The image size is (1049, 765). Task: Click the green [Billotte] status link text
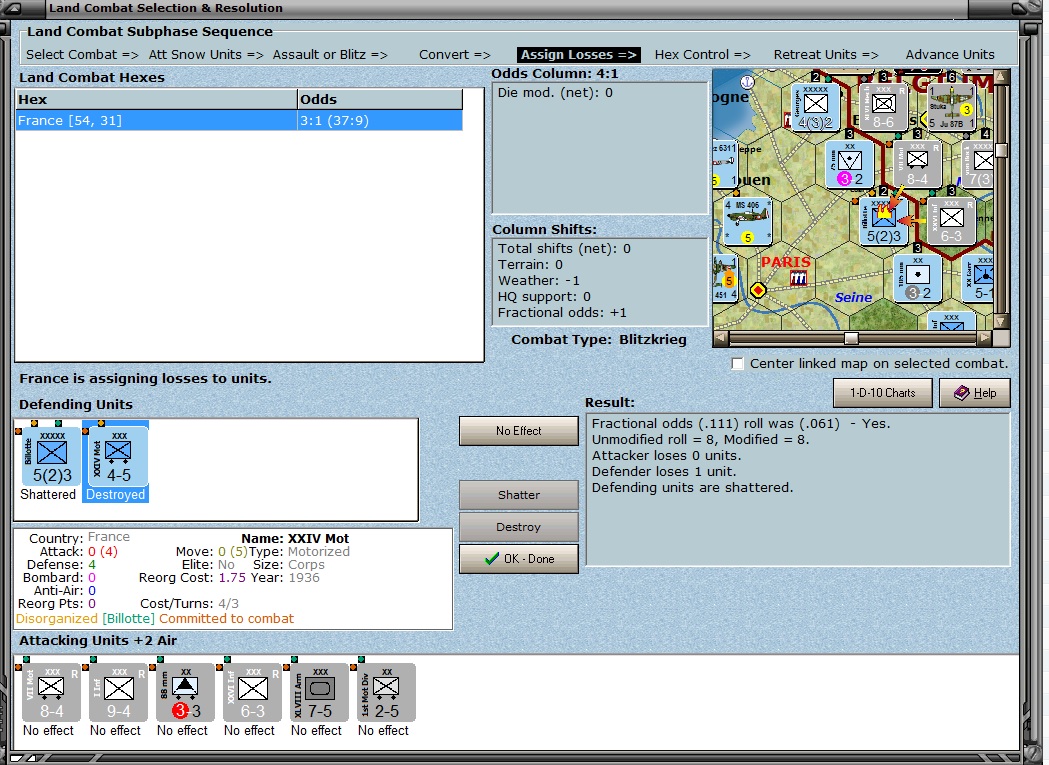[128, 619]
